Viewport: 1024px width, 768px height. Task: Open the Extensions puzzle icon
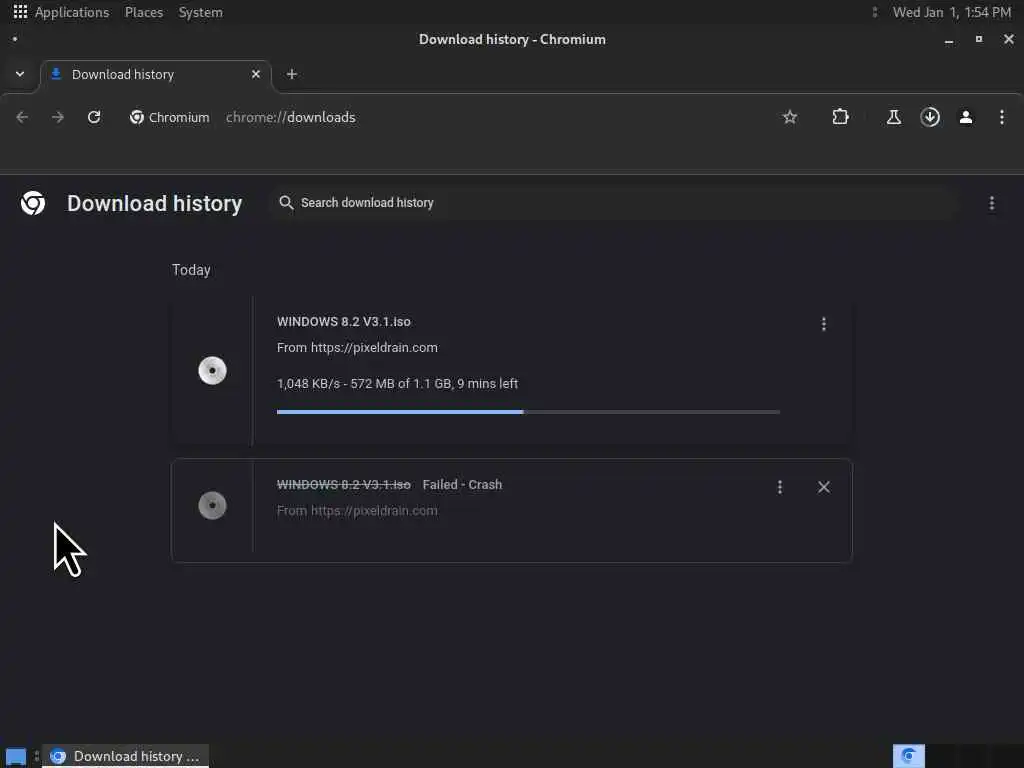pos(840,117)
